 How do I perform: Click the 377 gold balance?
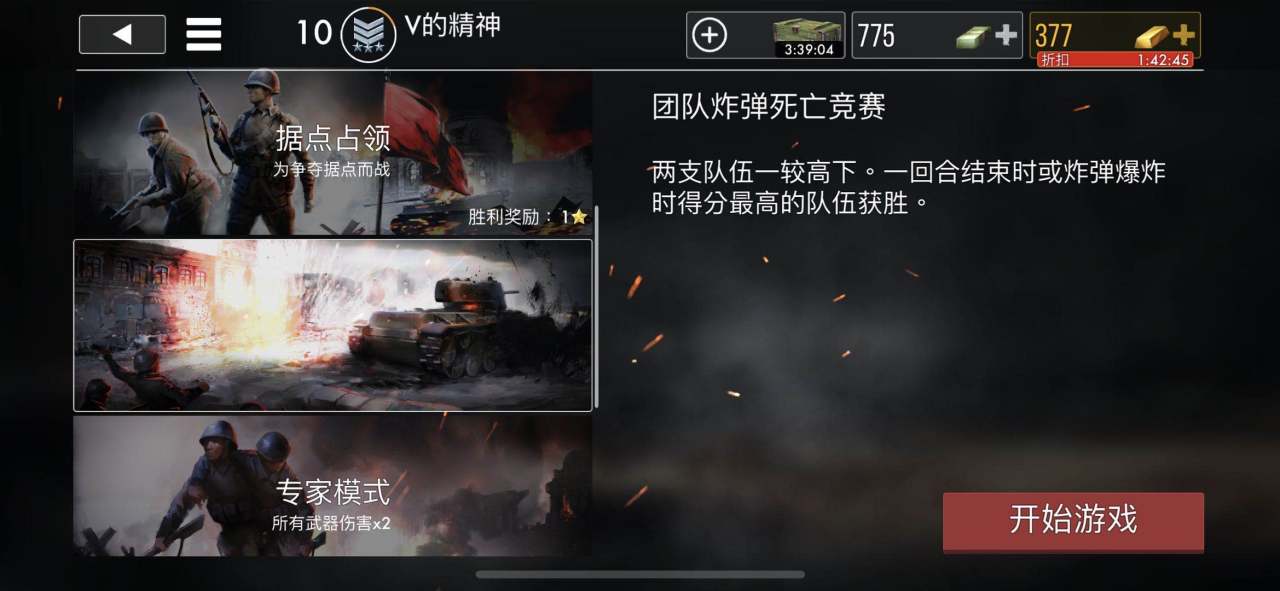pyautogui.click(x=1053, y=36)
